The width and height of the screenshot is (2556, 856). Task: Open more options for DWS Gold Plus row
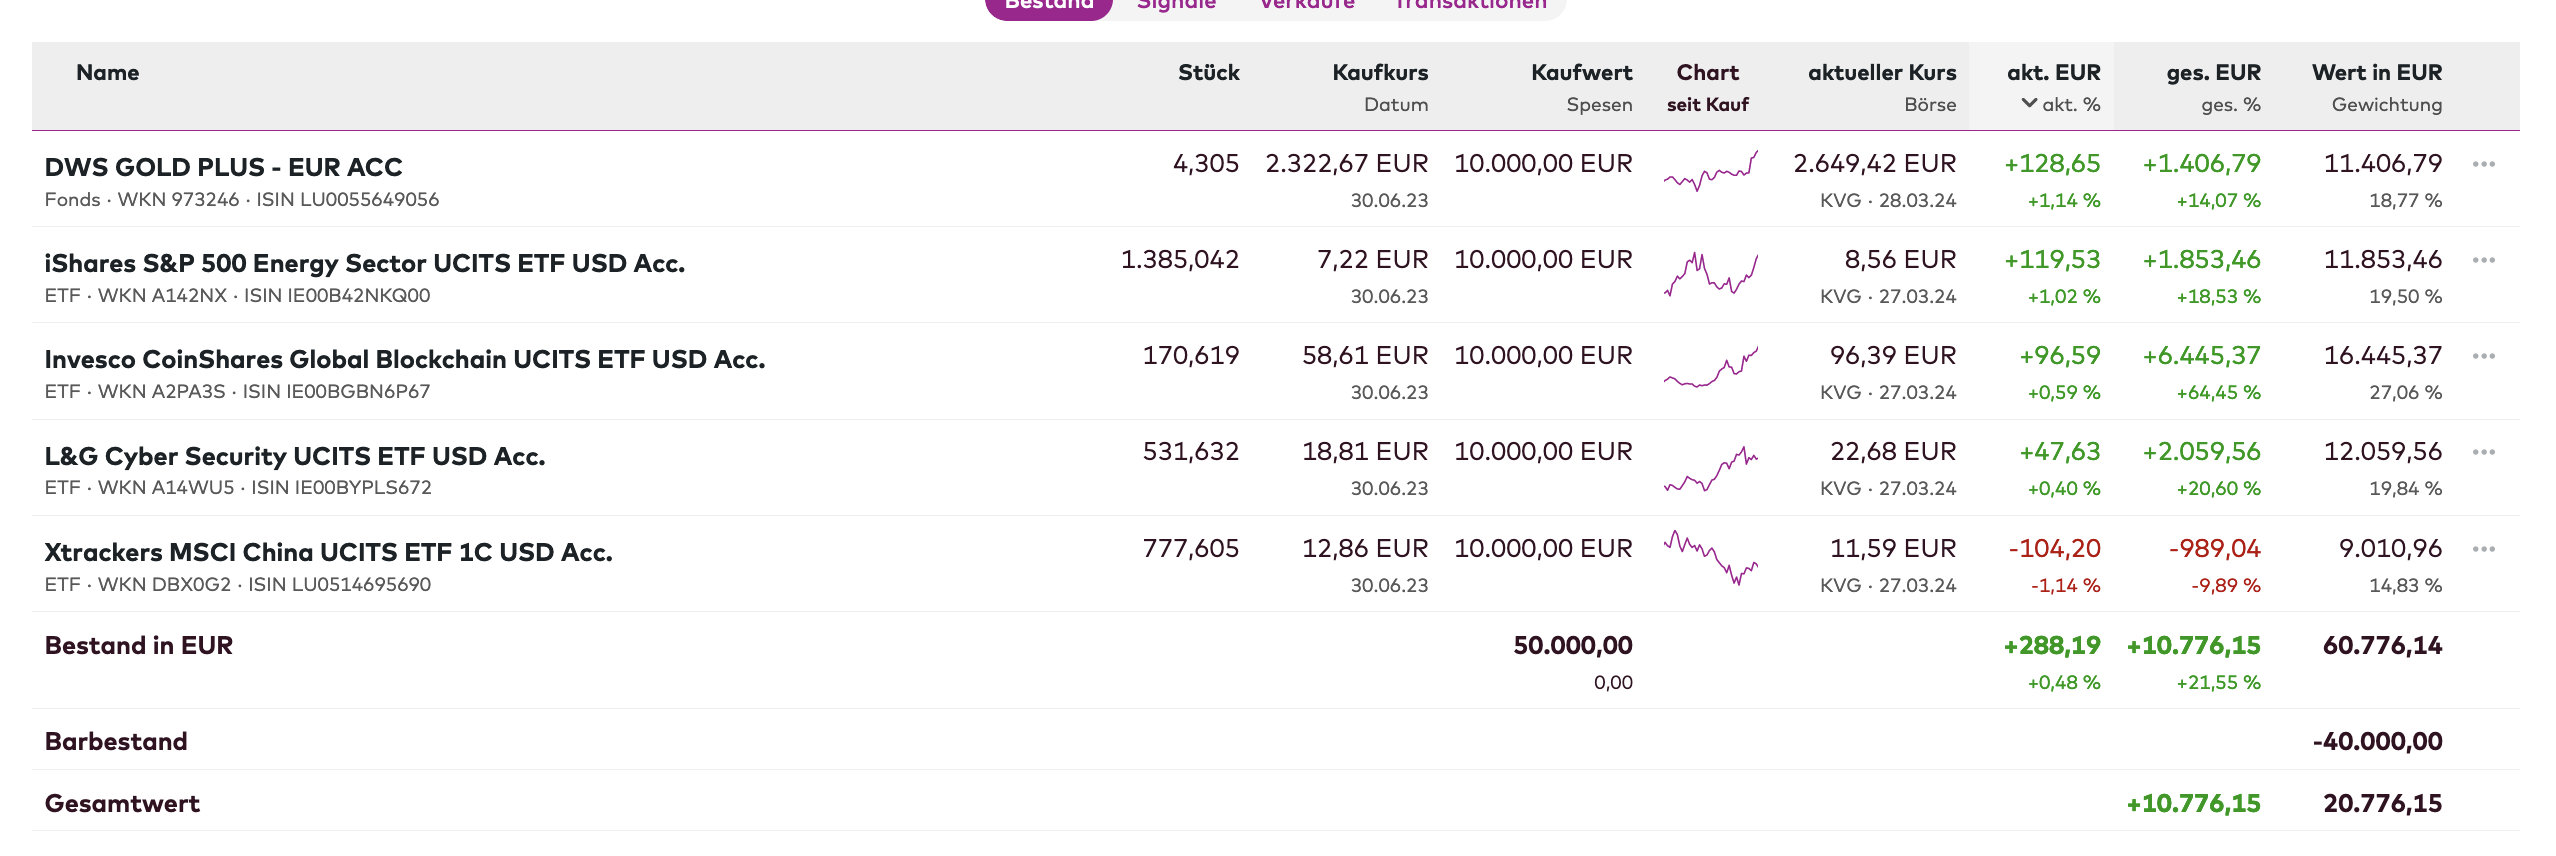2483,164
